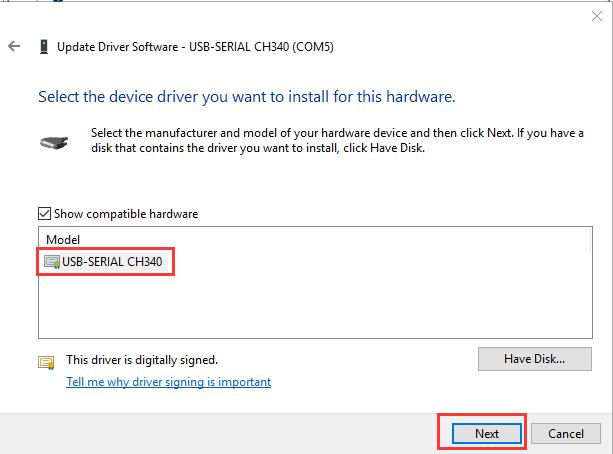Click the back arrow in the wizard header

[x=14, y=46]
